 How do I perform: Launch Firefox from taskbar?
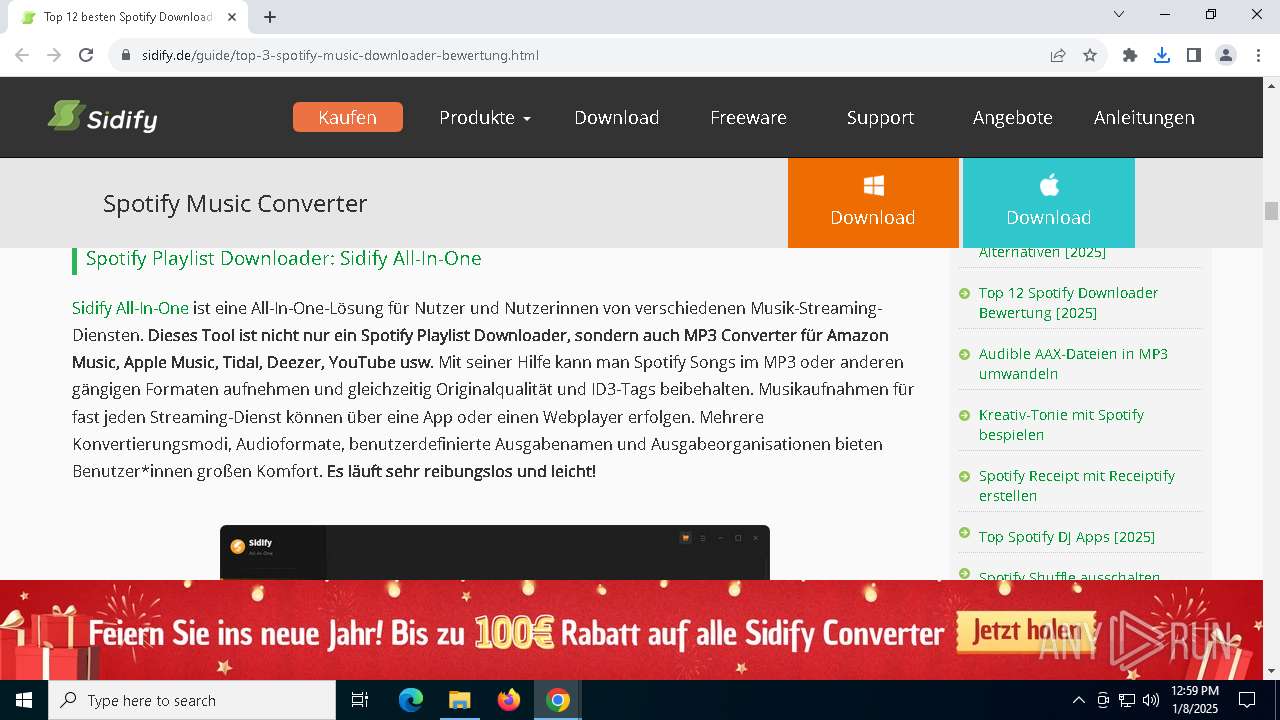(509, 700)
